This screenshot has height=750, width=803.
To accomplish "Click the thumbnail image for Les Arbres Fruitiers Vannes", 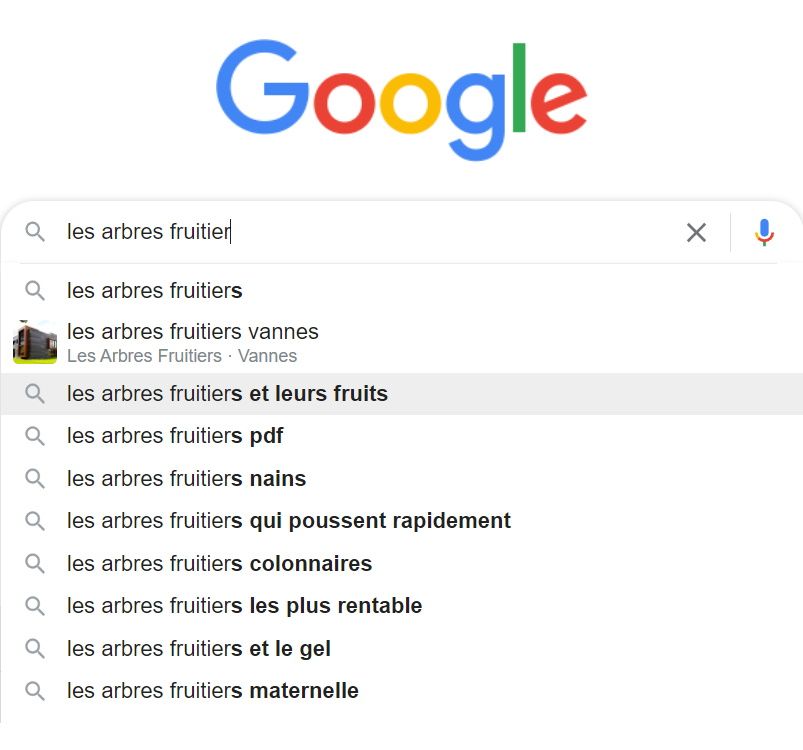I will point(34,341).
